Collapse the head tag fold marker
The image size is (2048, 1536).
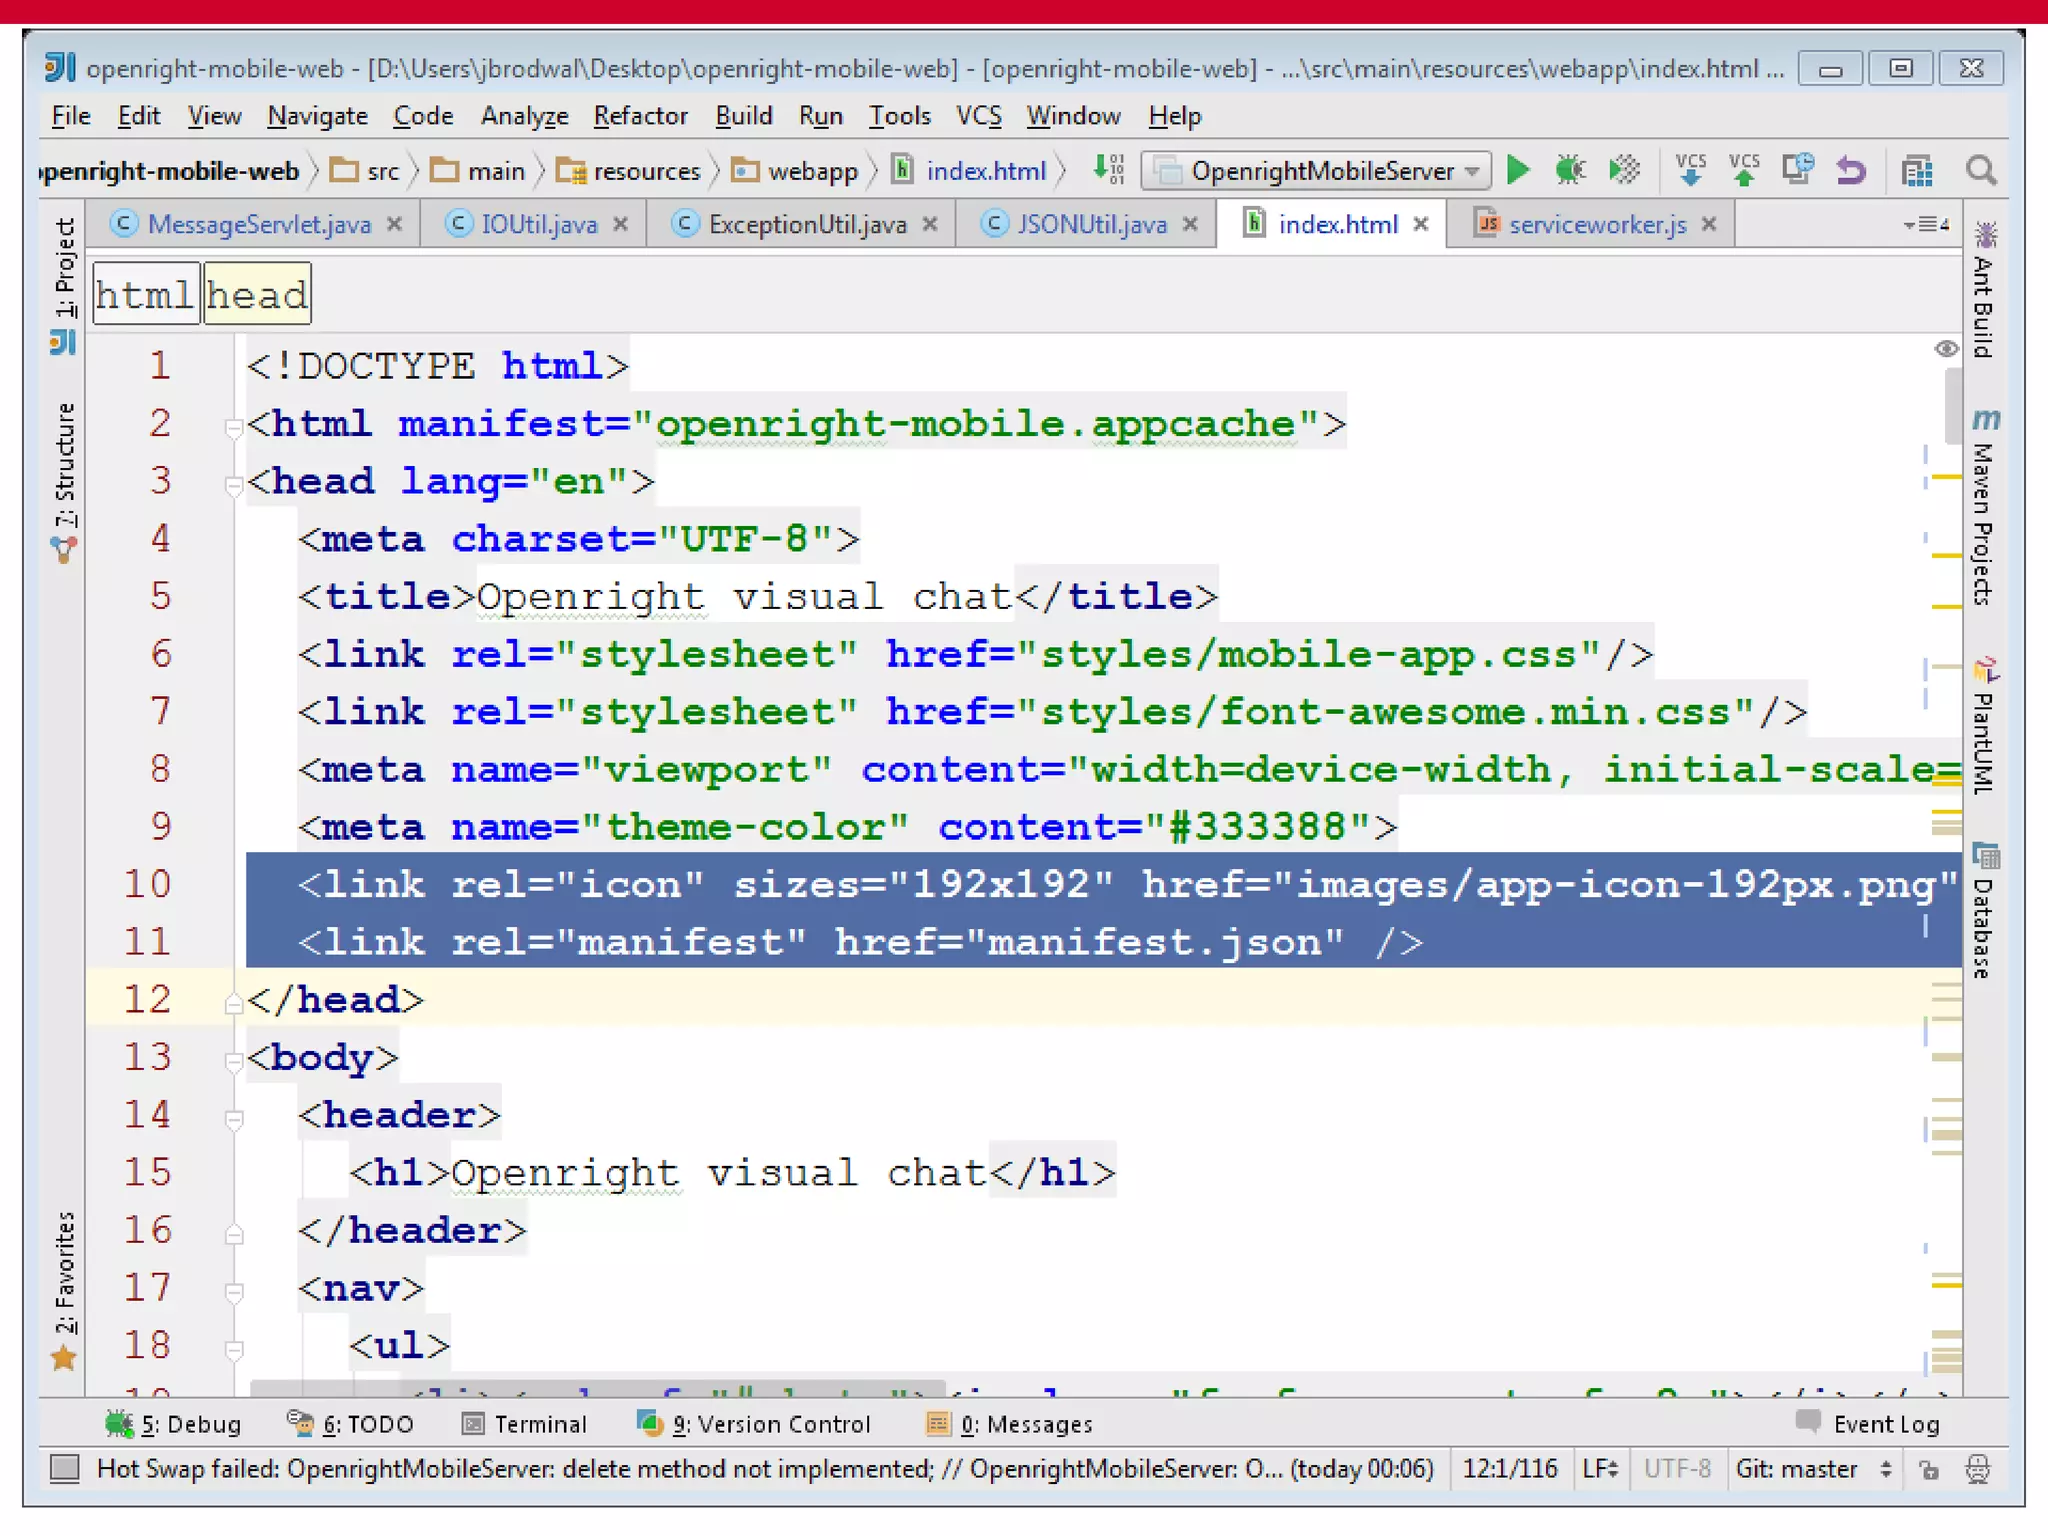pyautogui.click(x=234, y=485)
